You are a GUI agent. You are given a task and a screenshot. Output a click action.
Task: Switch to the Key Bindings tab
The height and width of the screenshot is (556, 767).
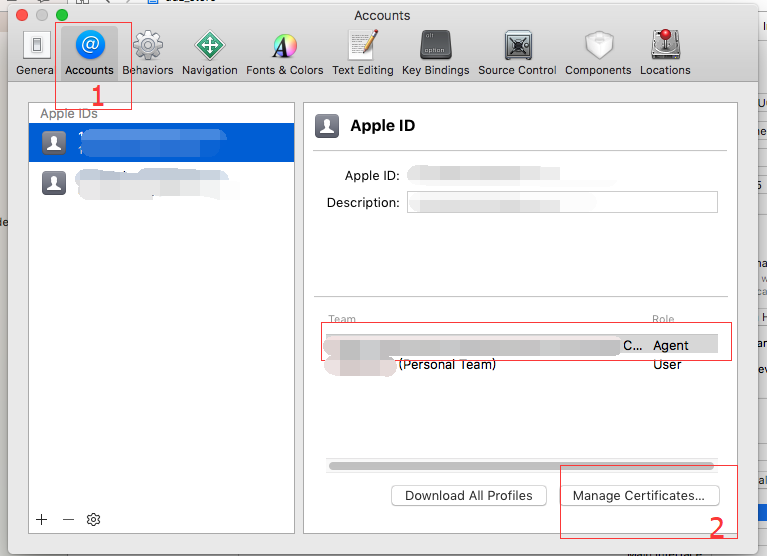coord(435,53)
